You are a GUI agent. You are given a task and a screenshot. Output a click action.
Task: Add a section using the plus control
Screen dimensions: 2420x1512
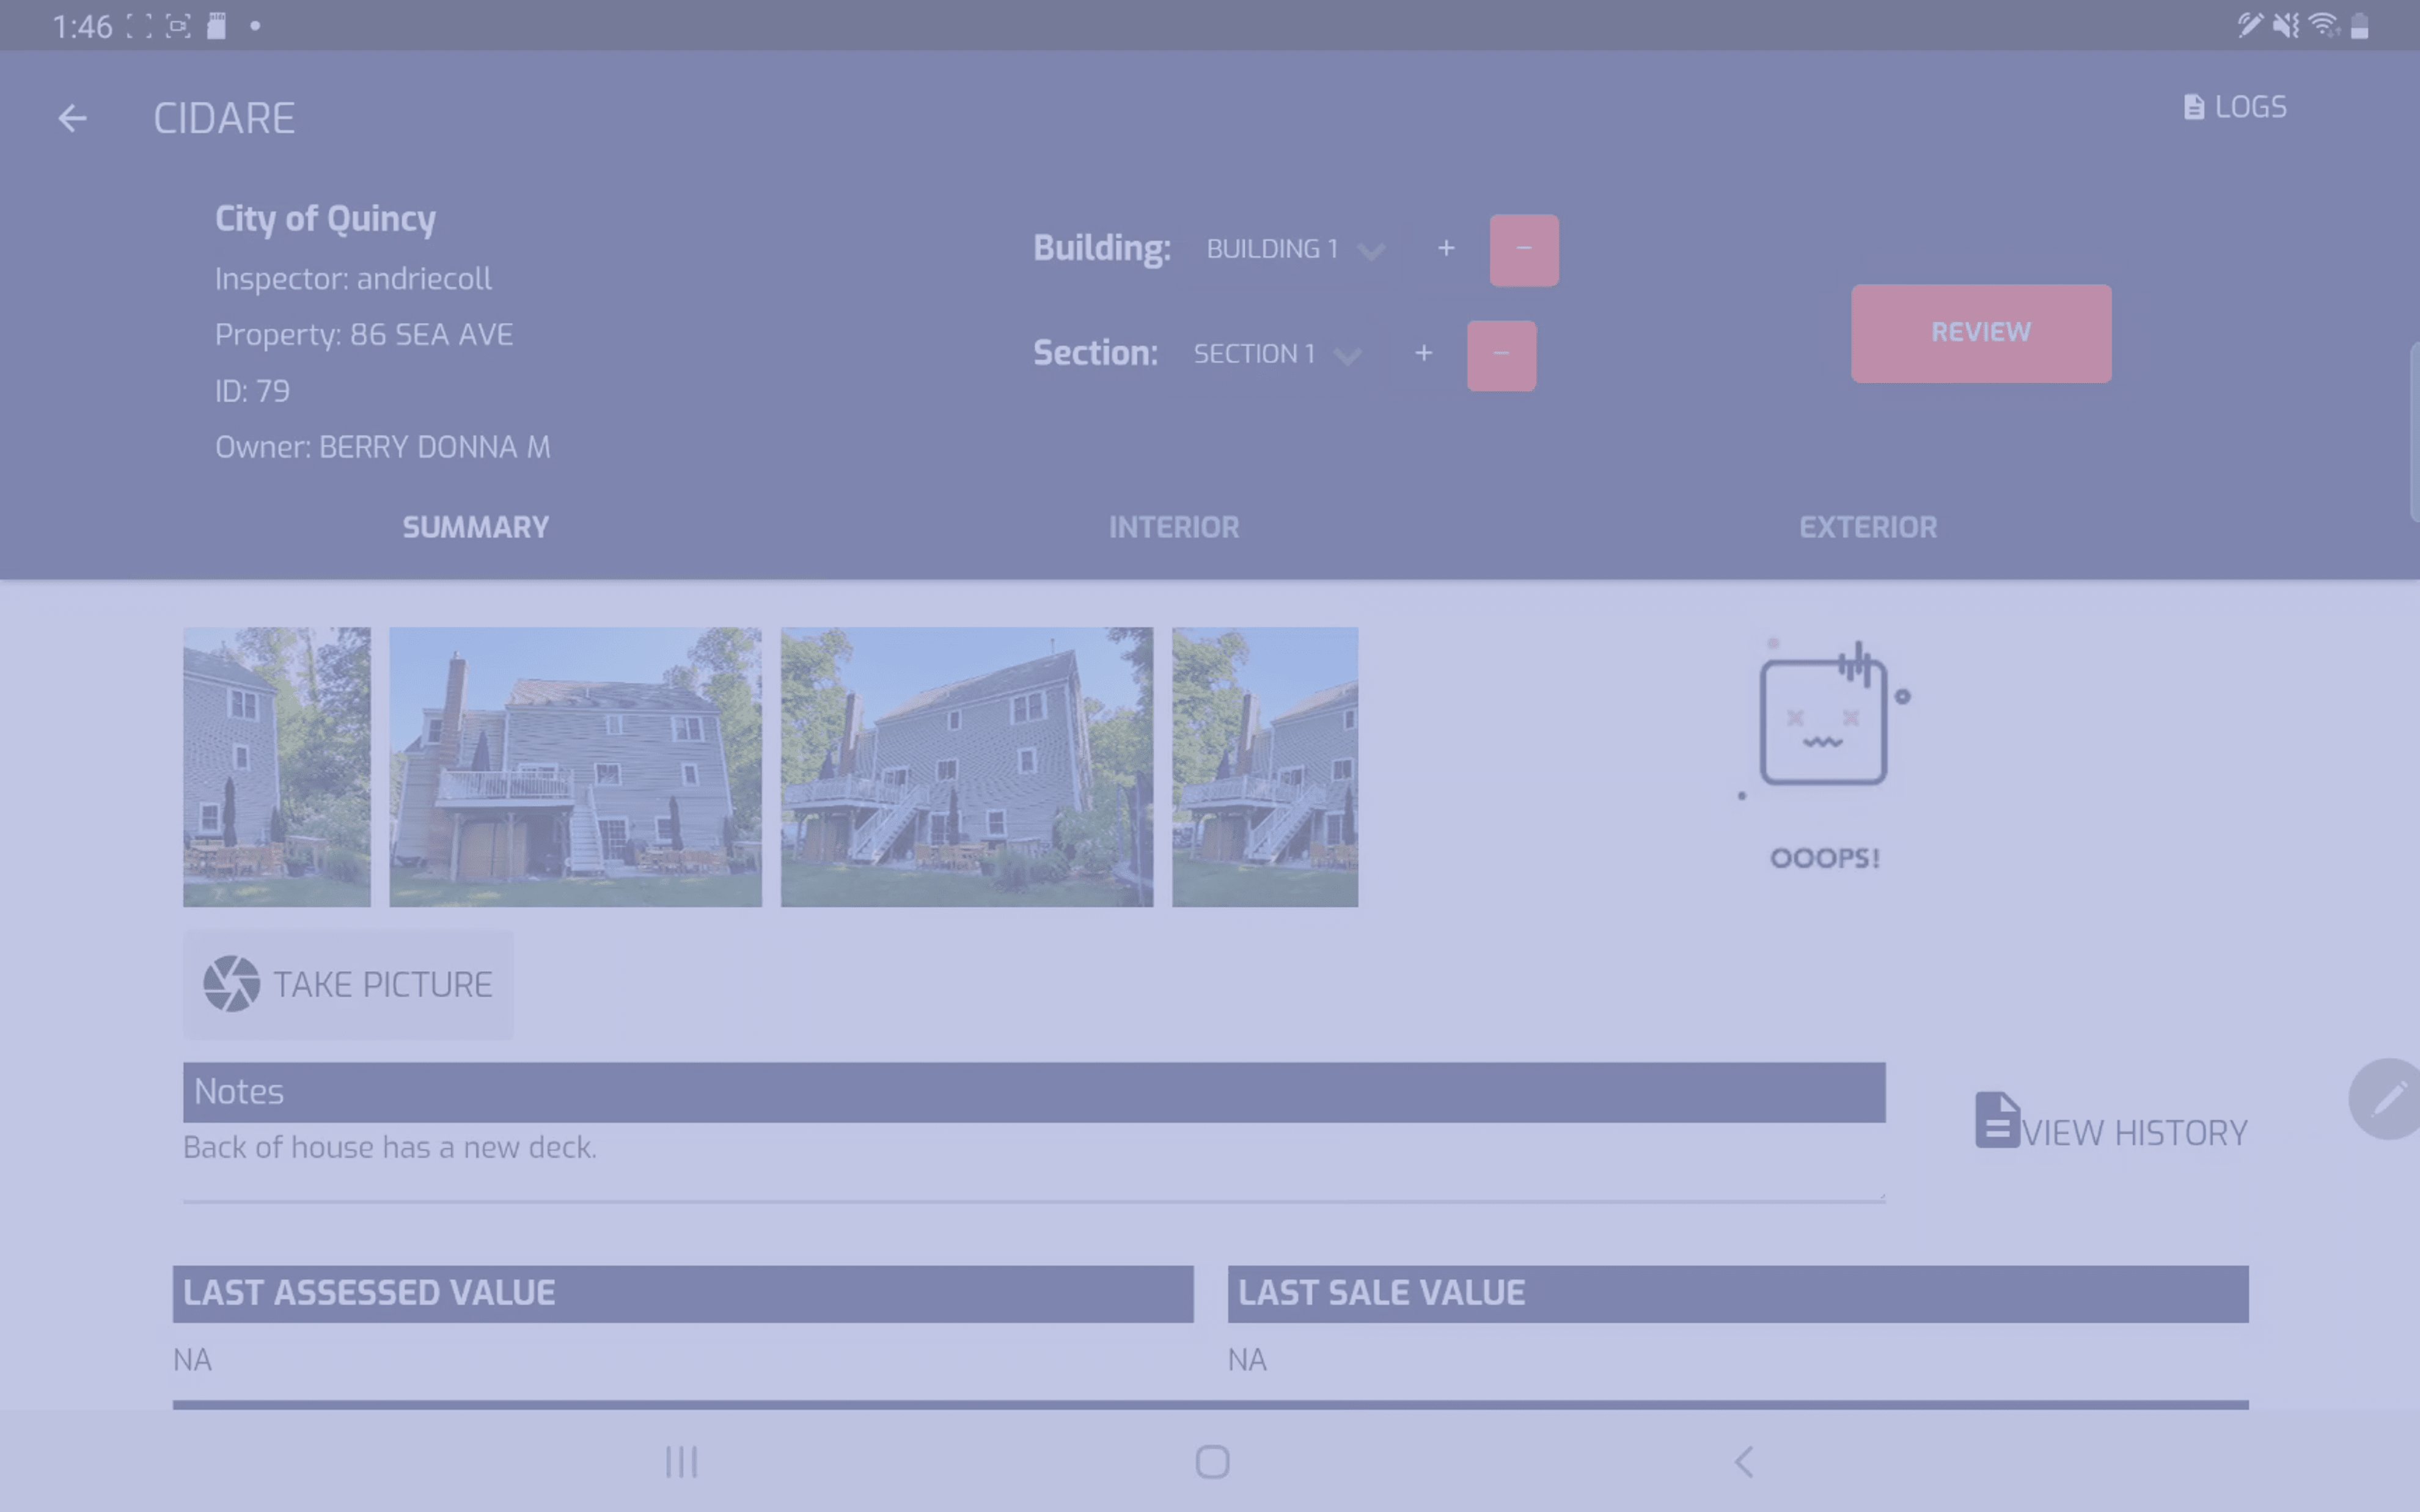1424,354
